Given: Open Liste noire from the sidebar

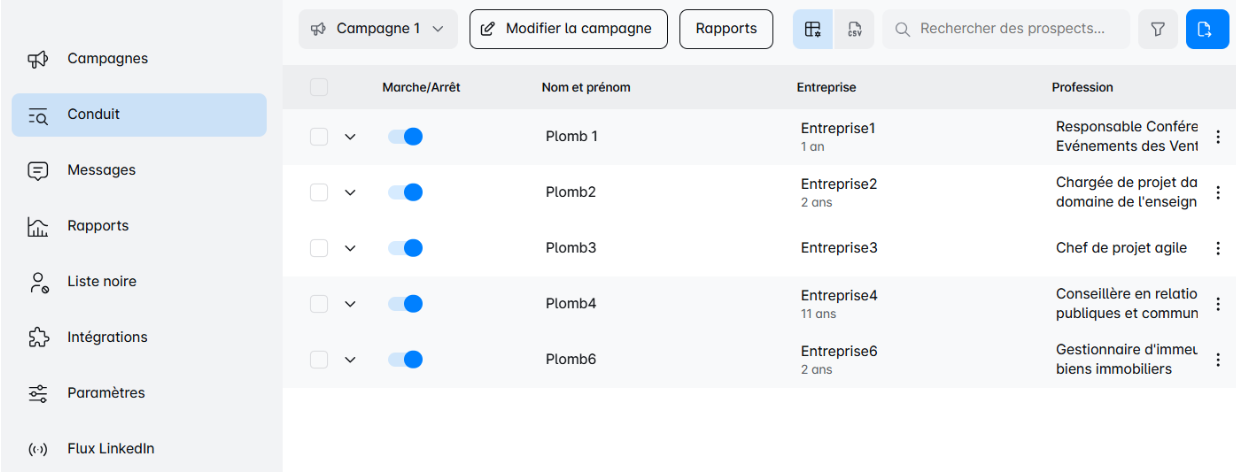Looking at the screenshot, I should 101,281.
